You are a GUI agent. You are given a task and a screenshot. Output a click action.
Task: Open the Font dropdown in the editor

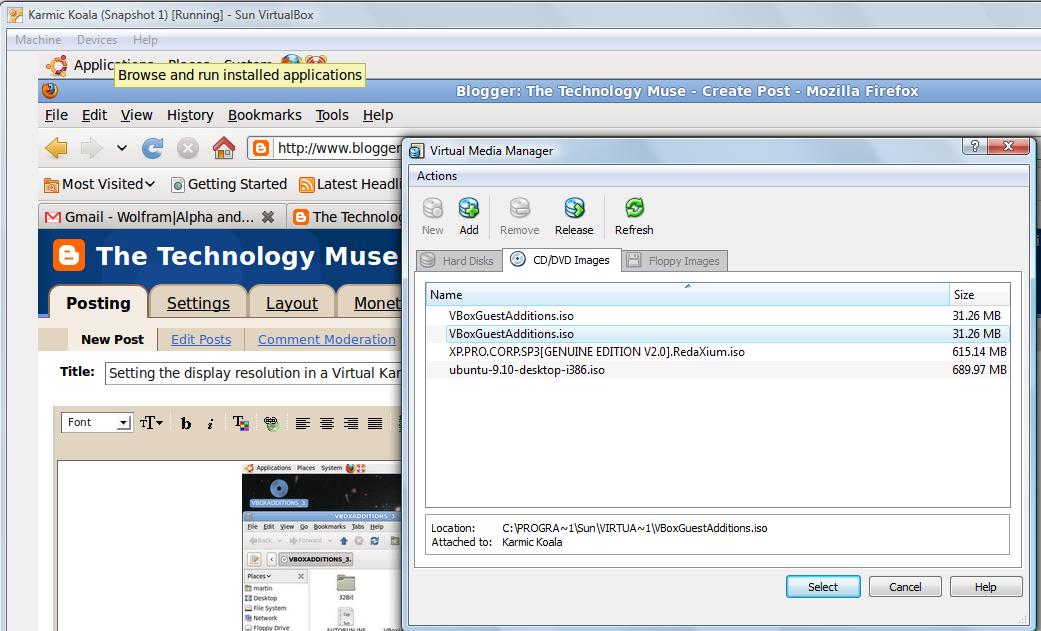[96, 422]
